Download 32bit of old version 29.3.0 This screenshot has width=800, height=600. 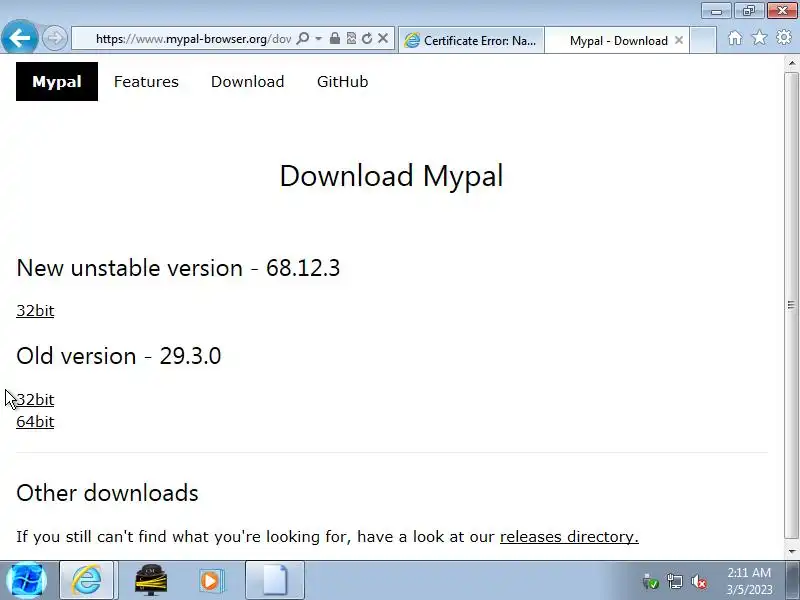35,399
